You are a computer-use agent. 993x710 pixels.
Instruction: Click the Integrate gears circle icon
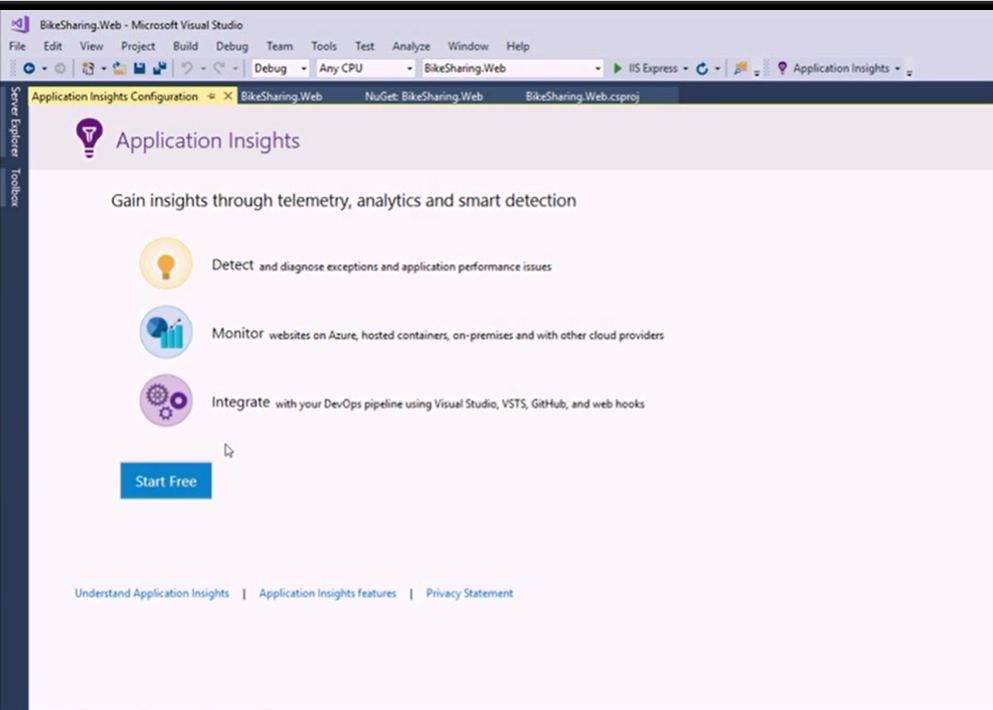[x=166, y=400]
